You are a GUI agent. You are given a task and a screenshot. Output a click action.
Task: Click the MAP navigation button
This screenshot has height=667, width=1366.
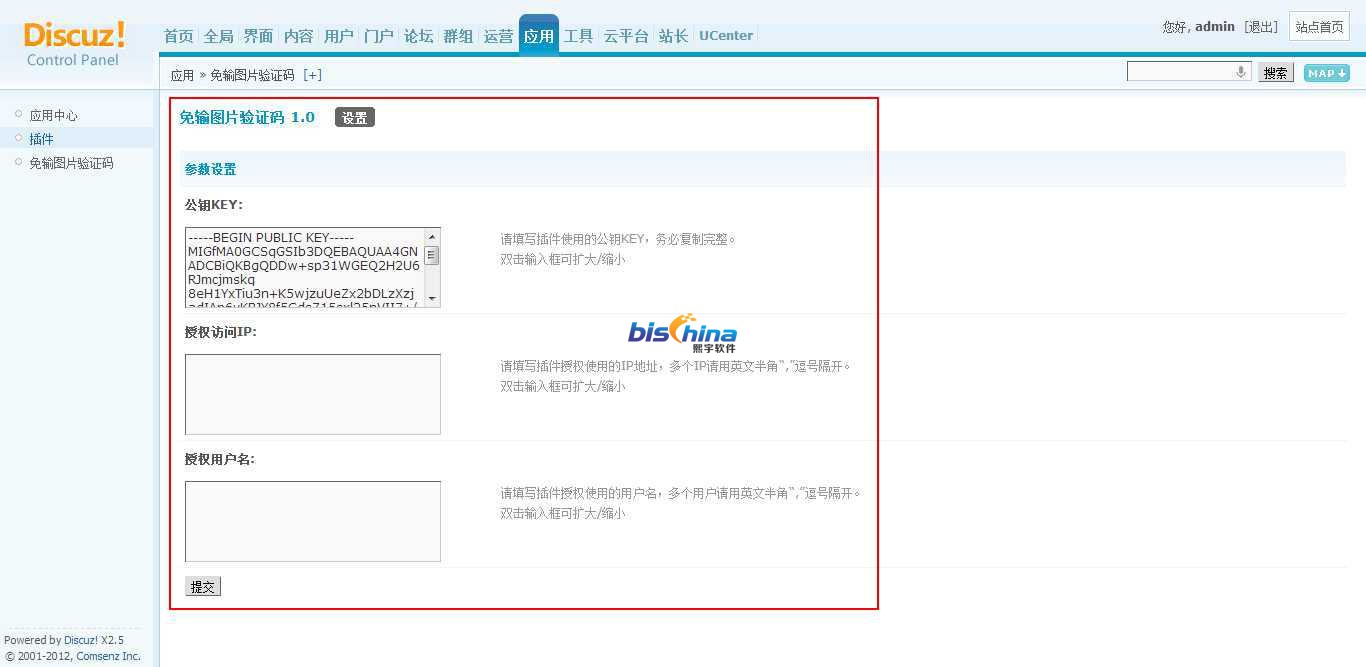[x=1326, y=73]
